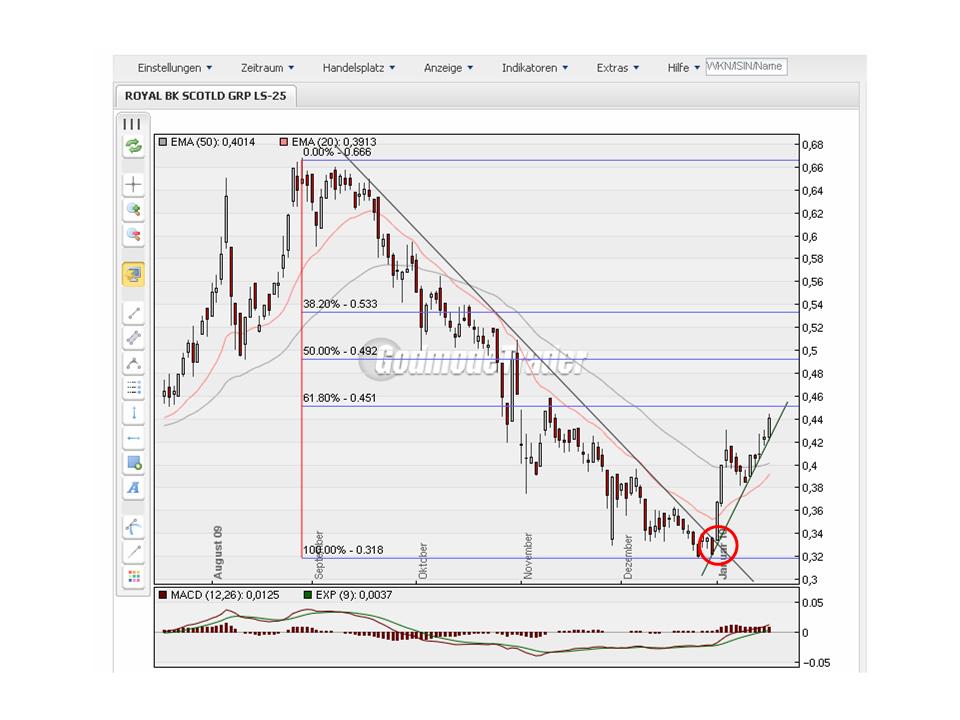
Task: Click the WKN/ISIN/Name search field
Action: tap(745, 66)
